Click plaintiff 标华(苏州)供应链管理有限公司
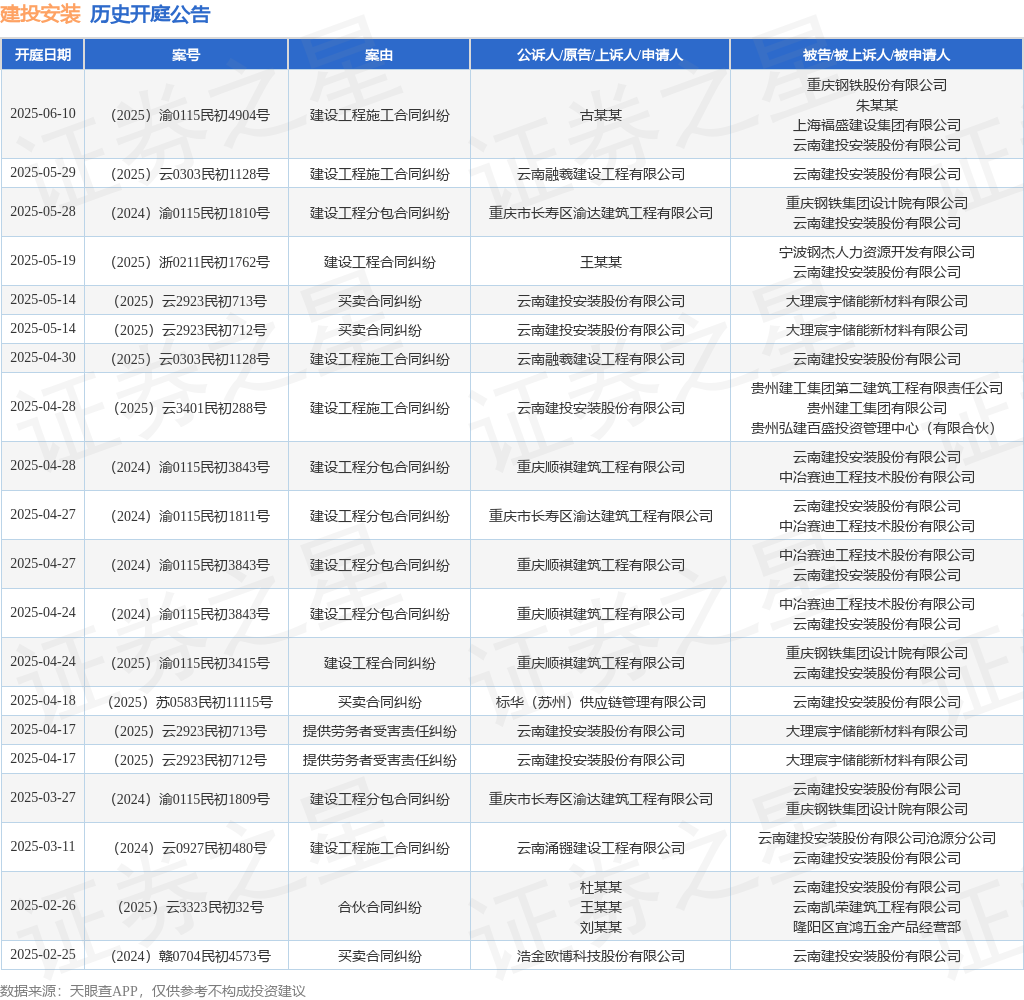Screen dimensions: 1024x1000 (600, 702)
